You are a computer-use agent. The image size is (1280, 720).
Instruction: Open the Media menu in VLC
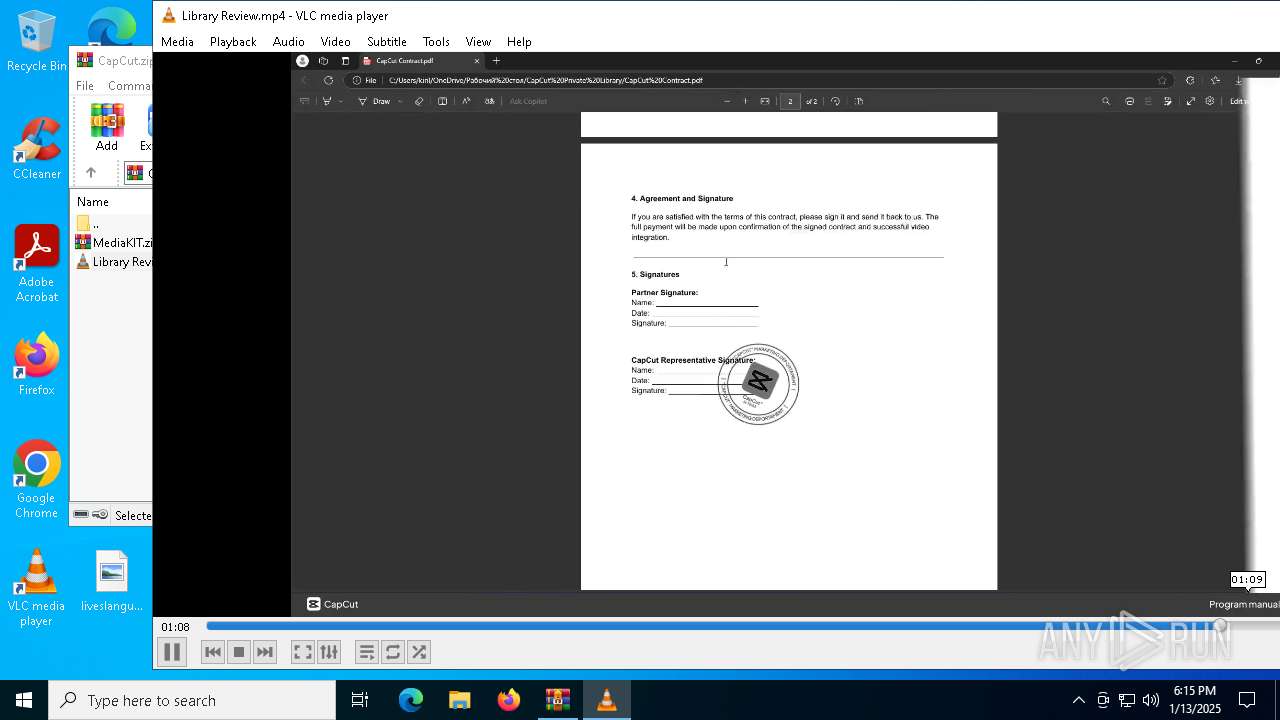(177, 42)
